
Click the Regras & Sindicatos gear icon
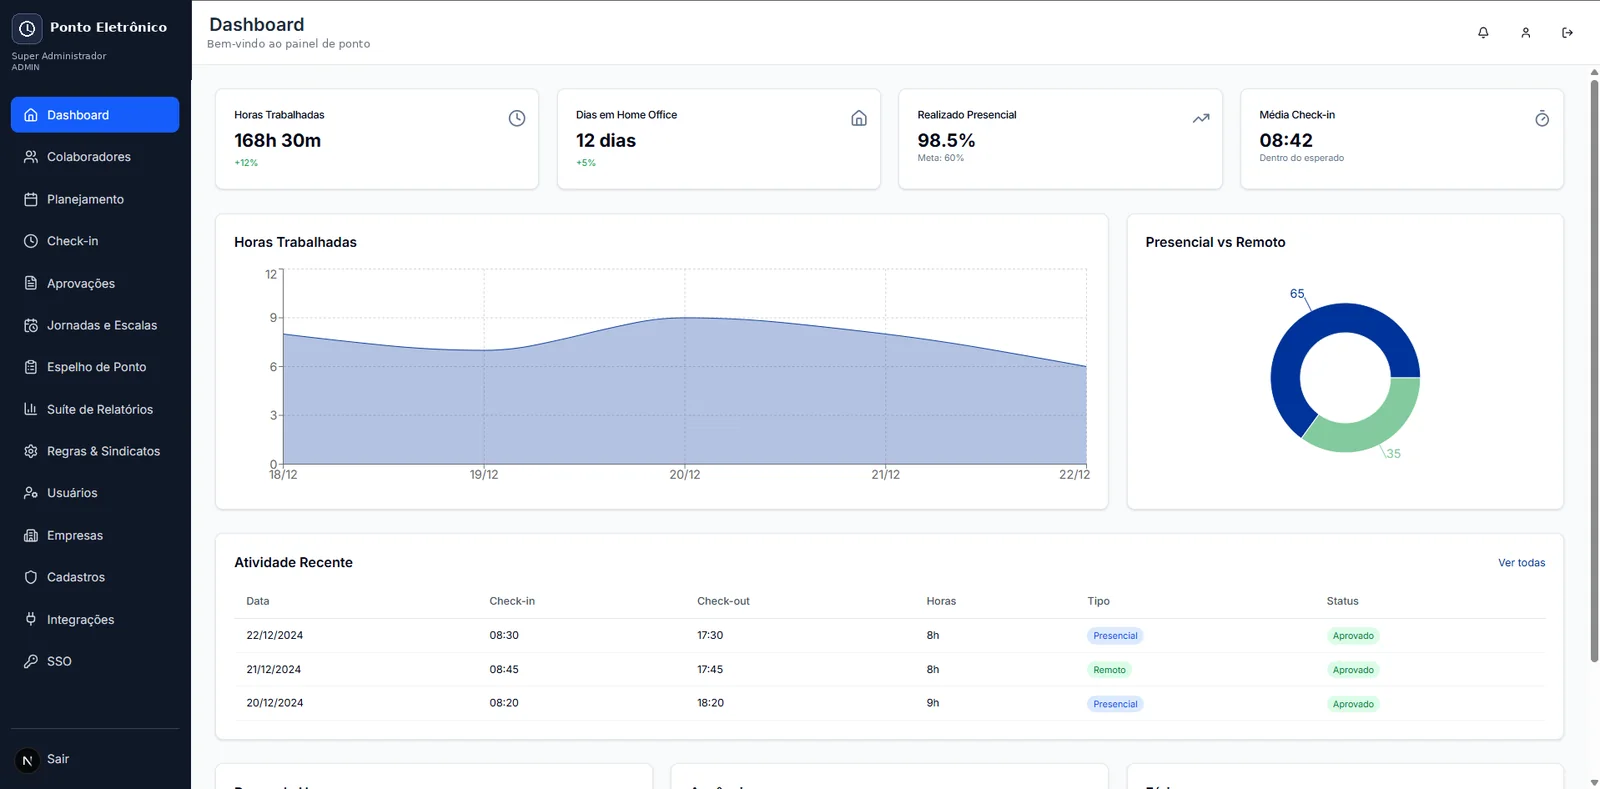point(31,451)
